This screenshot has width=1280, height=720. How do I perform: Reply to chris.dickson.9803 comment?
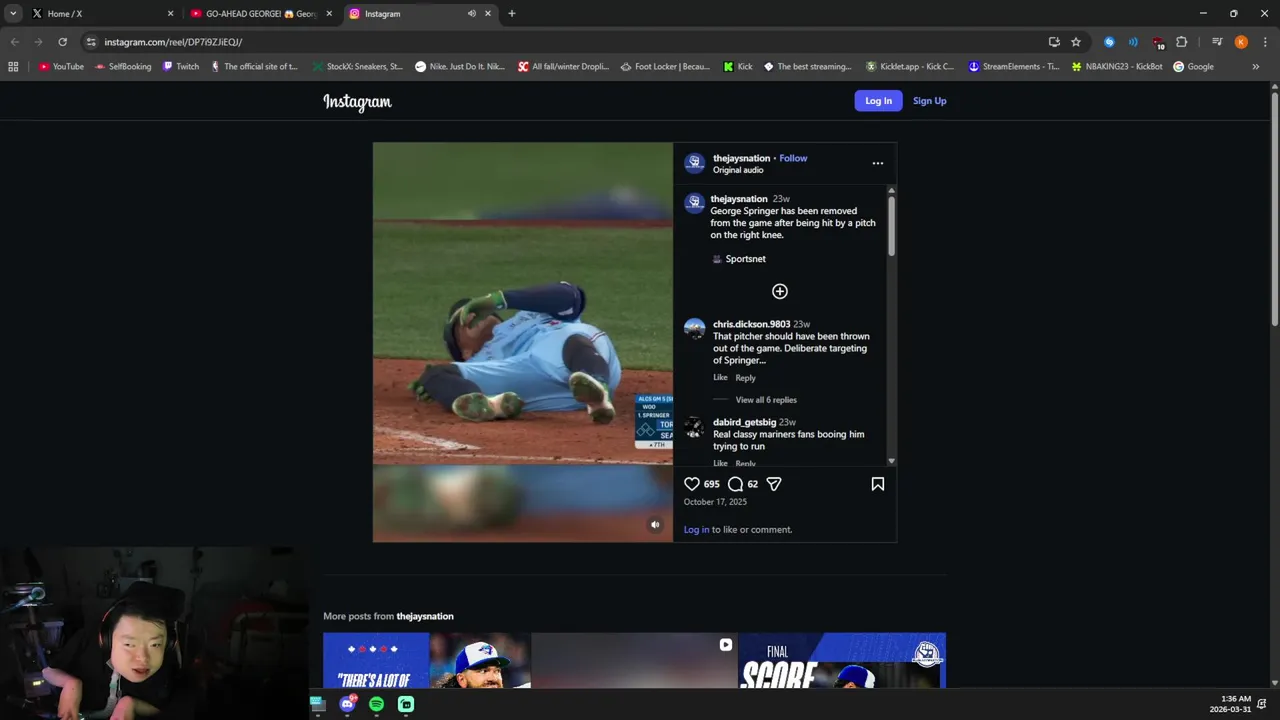[745, 378]
